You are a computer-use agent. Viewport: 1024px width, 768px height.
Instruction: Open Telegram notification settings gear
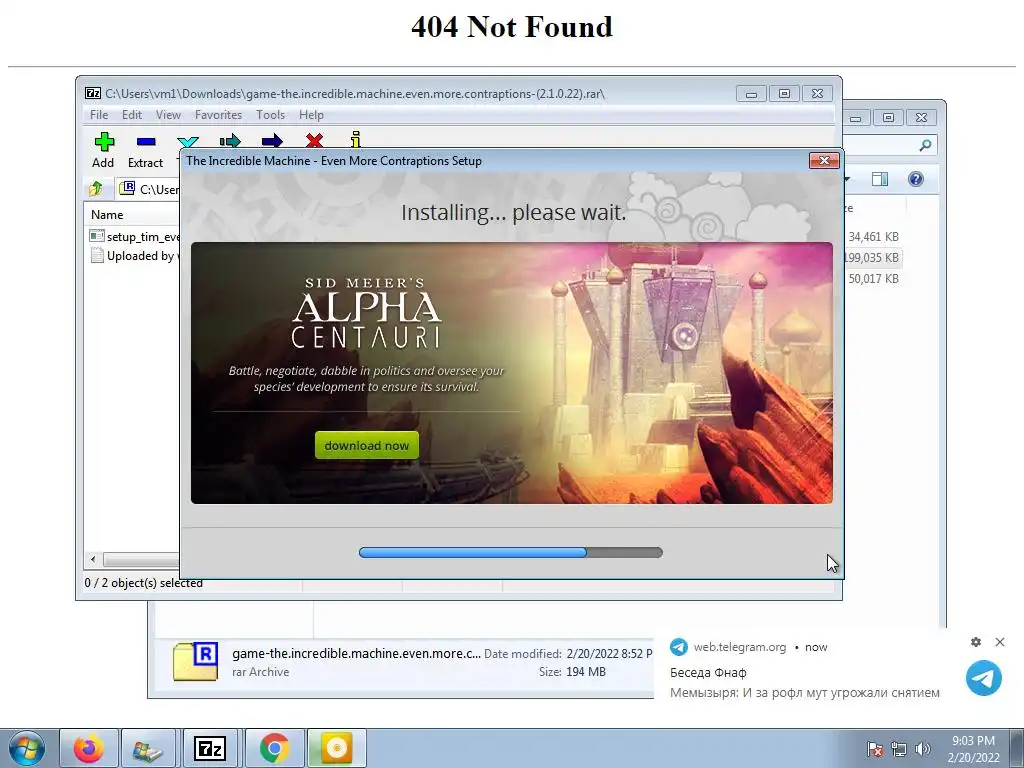(x=976, y=642)
